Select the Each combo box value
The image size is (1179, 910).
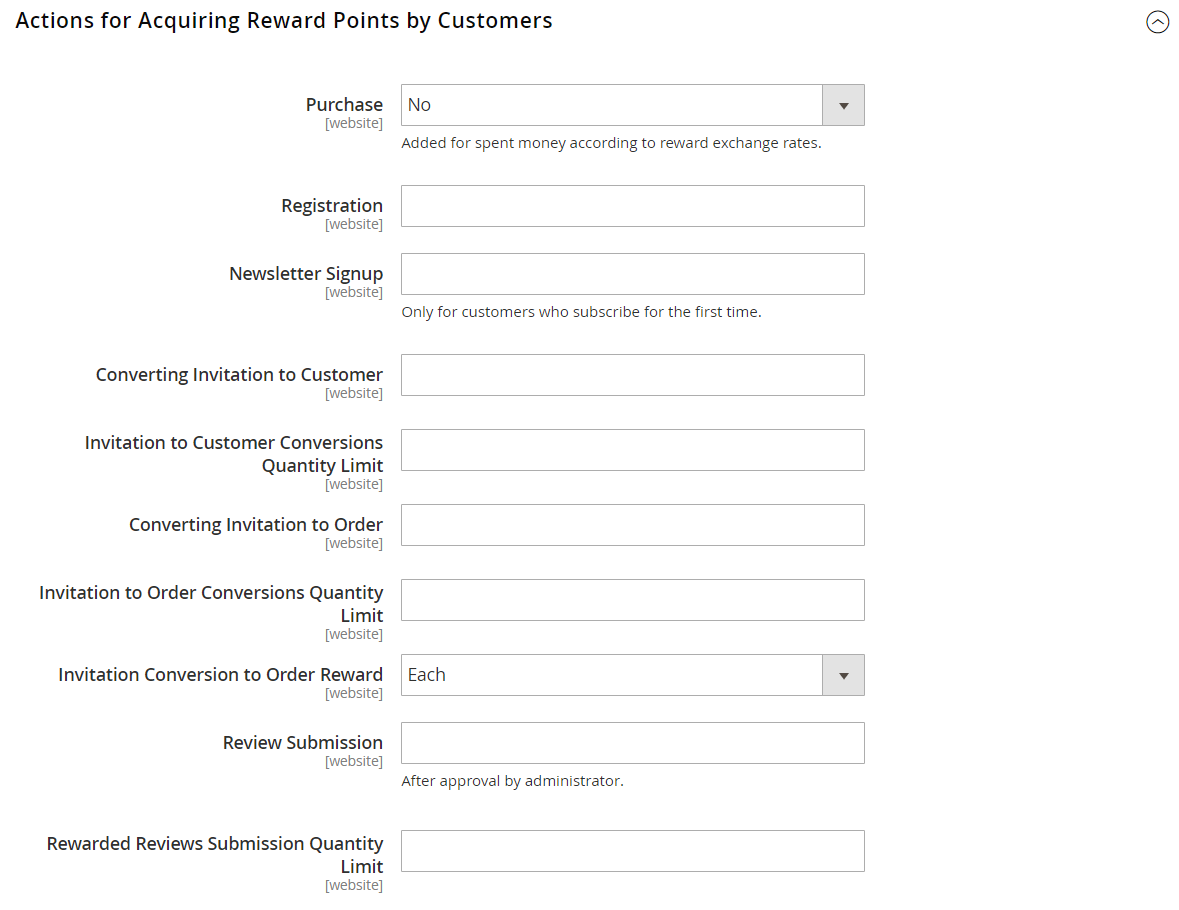point(612,675)
